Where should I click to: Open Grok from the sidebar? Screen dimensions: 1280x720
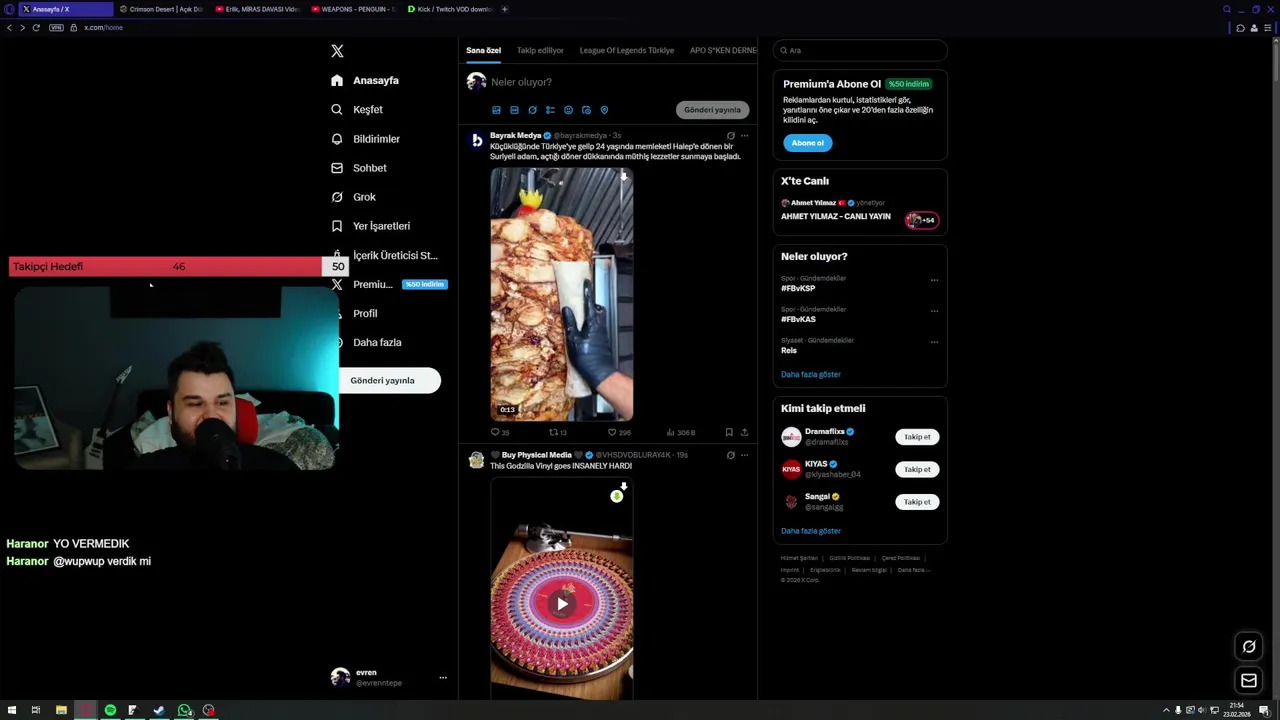(x=354, y=197)
